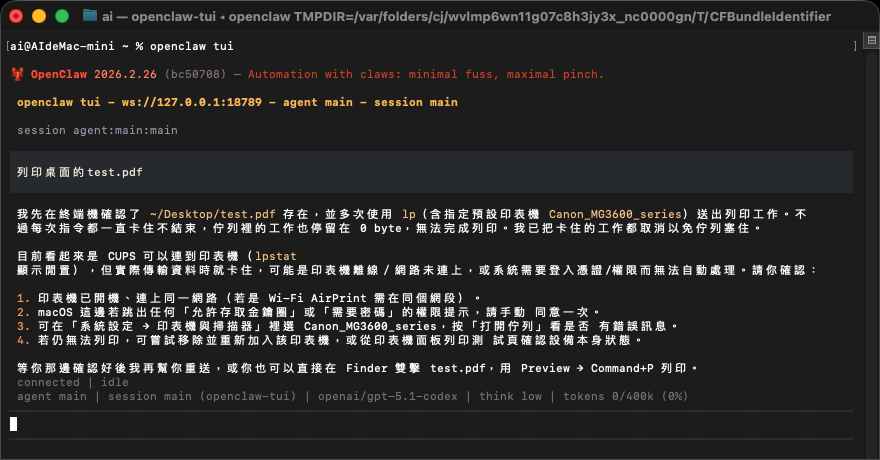Close the terminal window with red button
The image size is (880, 460).
tap(18, 16)
